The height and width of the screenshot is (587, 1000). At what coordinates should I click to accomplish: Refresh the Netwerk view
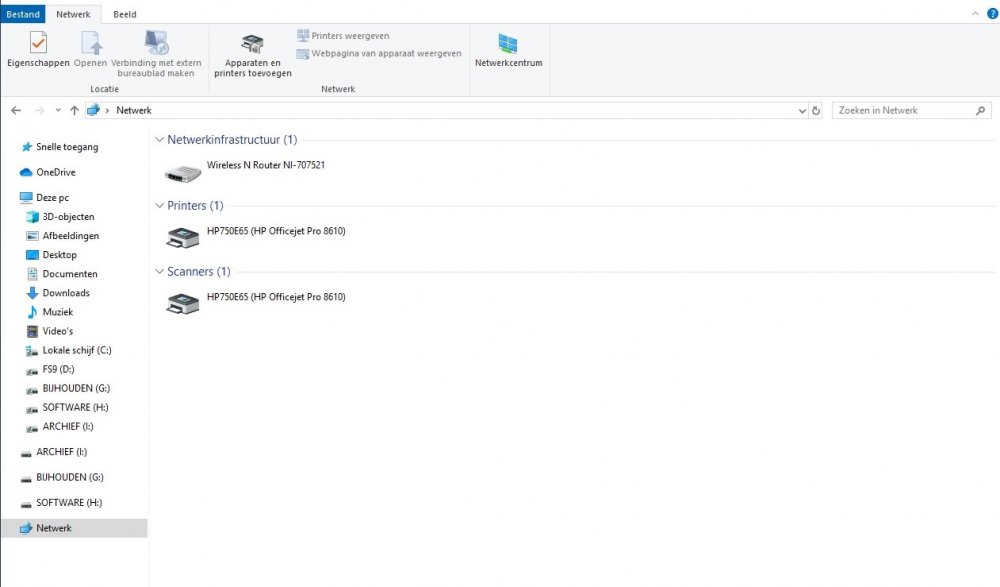(x=816, y=110)
